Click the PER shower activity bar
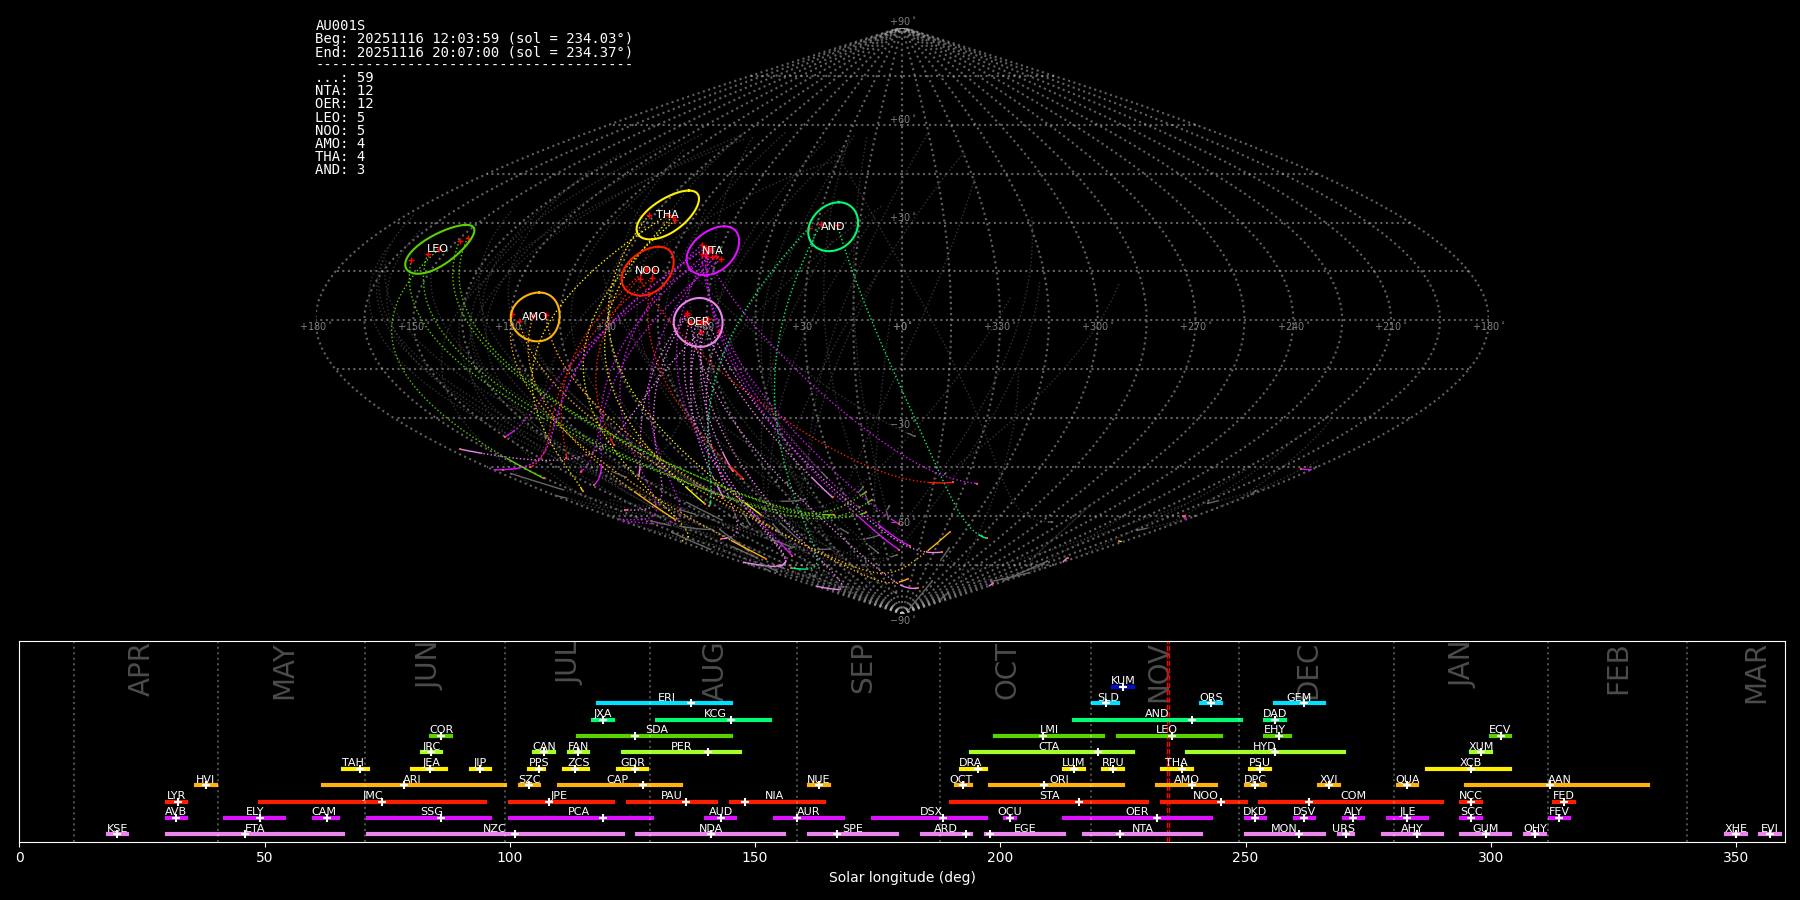The height and width of the screenshot is (900, 1800). point(681,752)
